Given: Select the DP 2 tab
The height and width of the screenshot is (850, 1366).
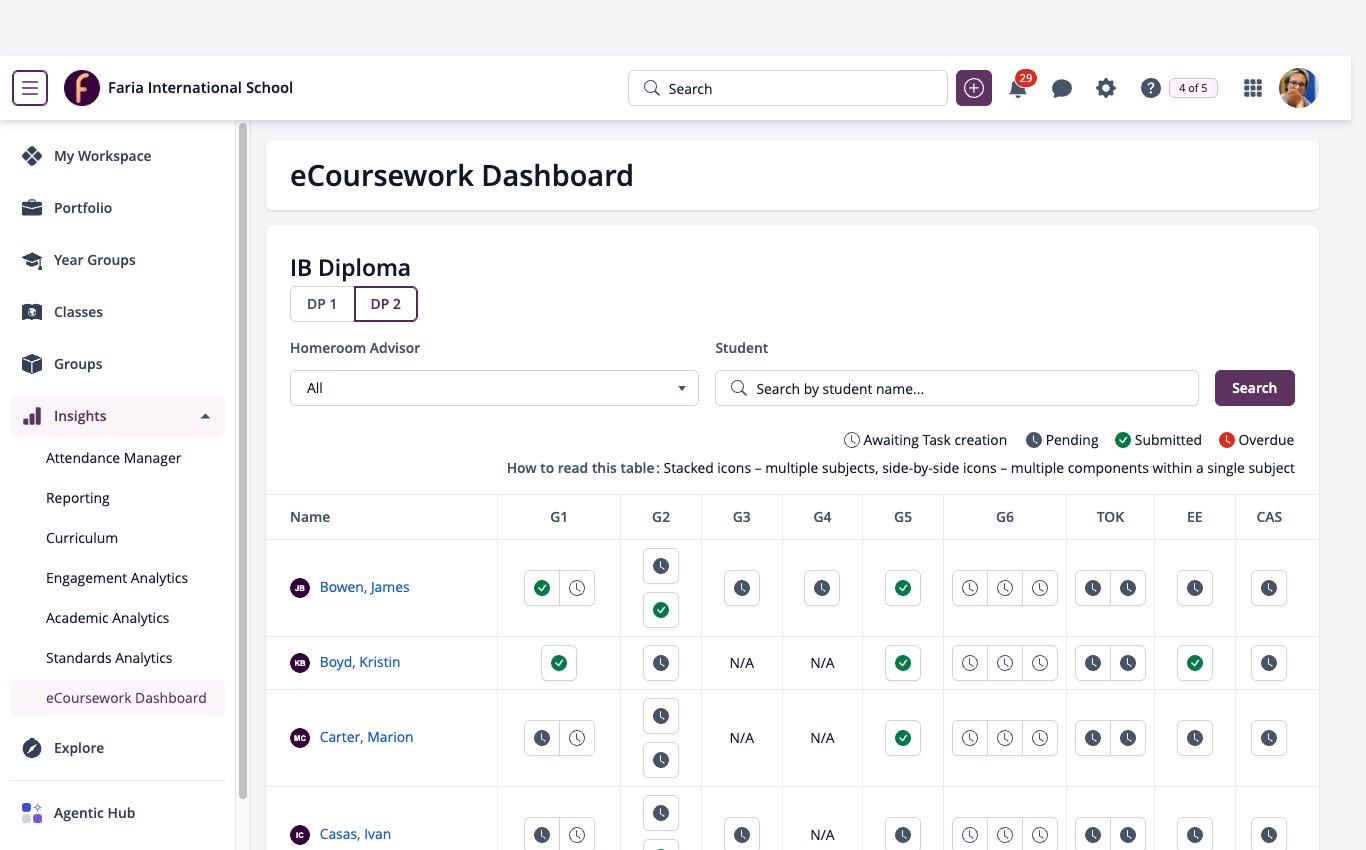Looking at the screenshot, I should (386, 304).
